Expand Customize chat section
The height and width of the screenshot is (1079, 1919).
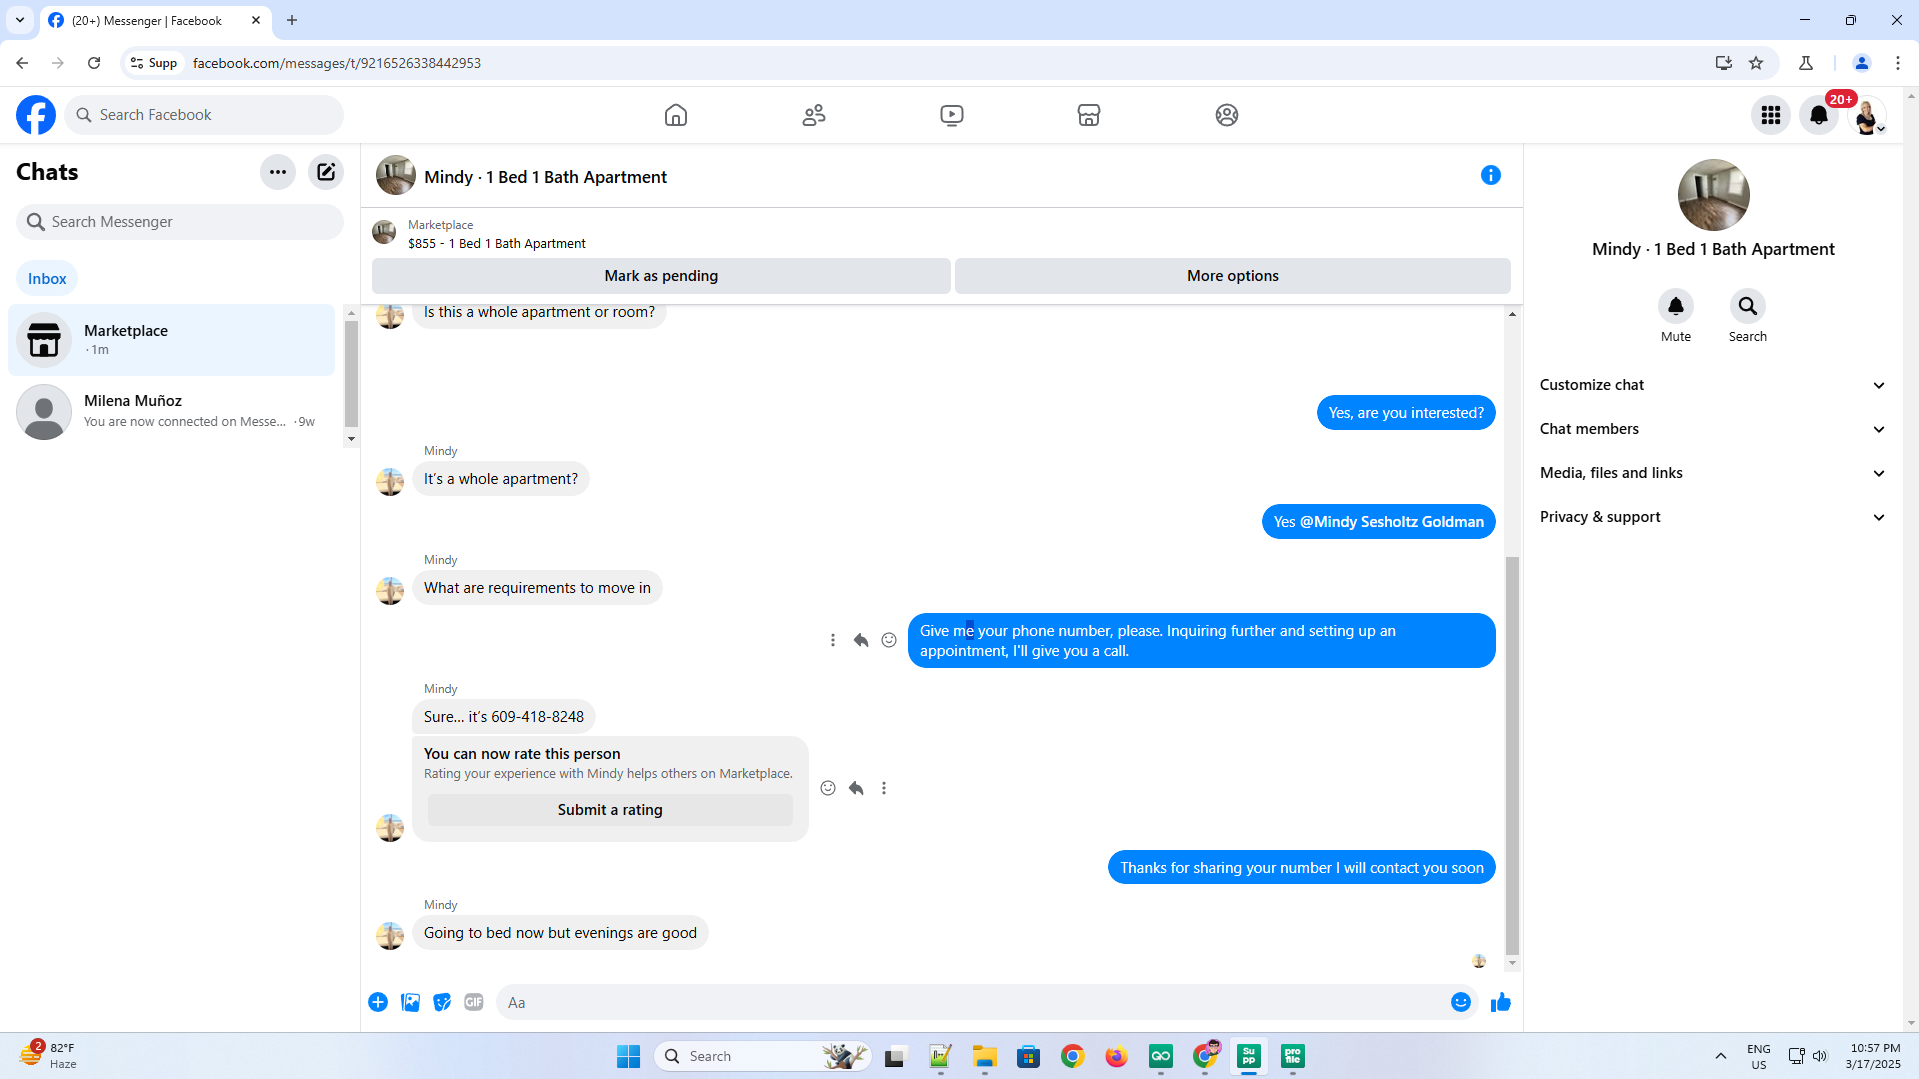[x=1712, y=385]
